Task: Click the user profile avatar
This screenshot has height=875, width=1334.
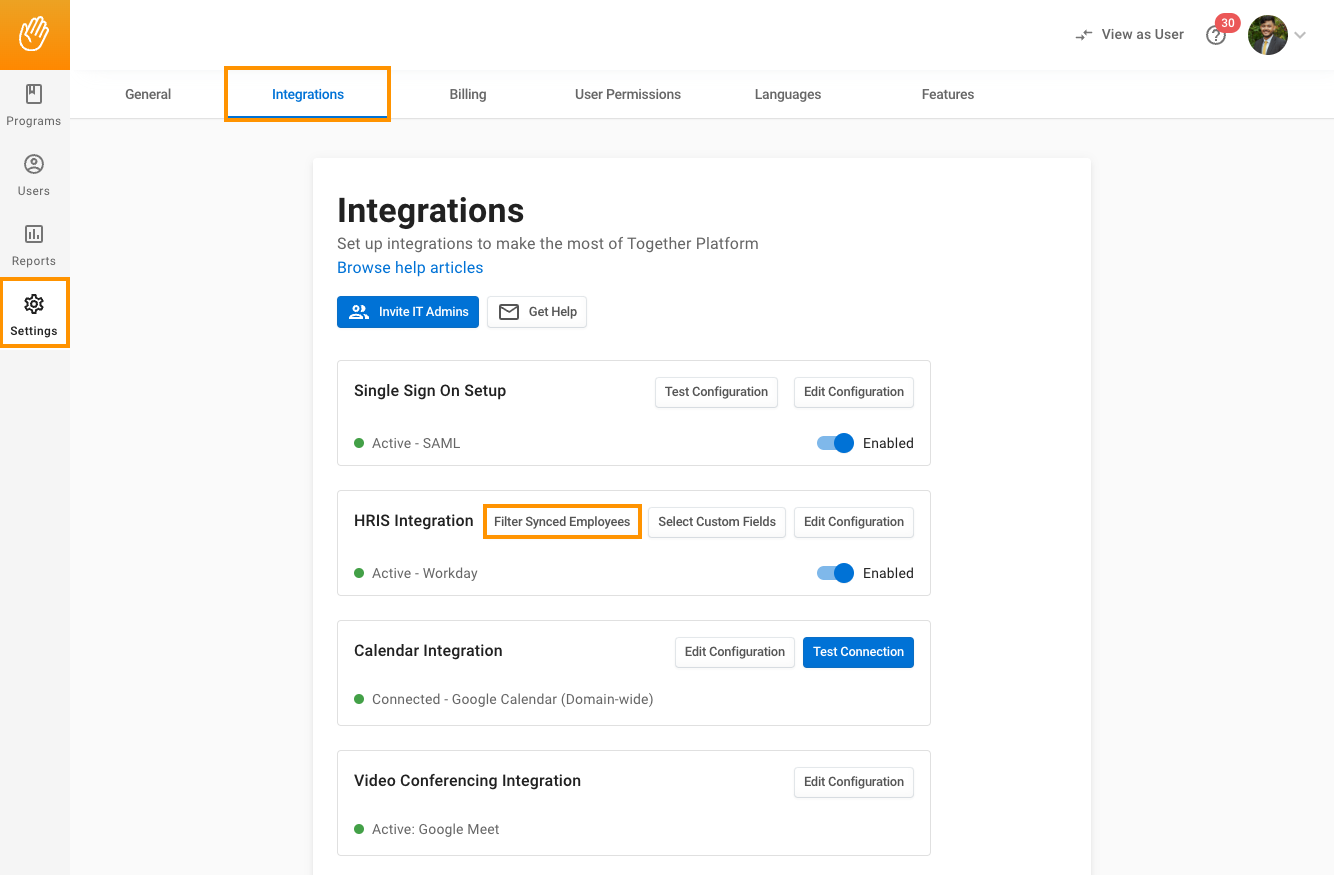Action: click(x=1267, y=35)
